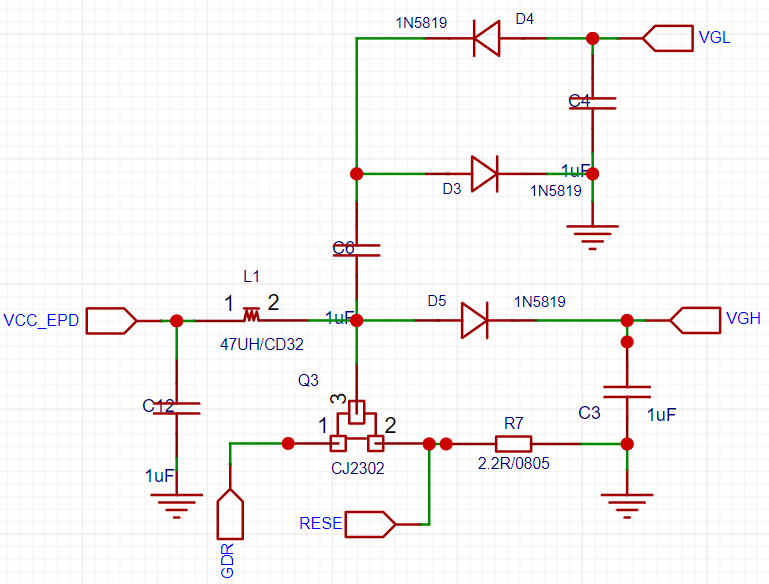Screen dimensions: 769x584
Task: Select the GDR net port
Action: tap(230, 514)
